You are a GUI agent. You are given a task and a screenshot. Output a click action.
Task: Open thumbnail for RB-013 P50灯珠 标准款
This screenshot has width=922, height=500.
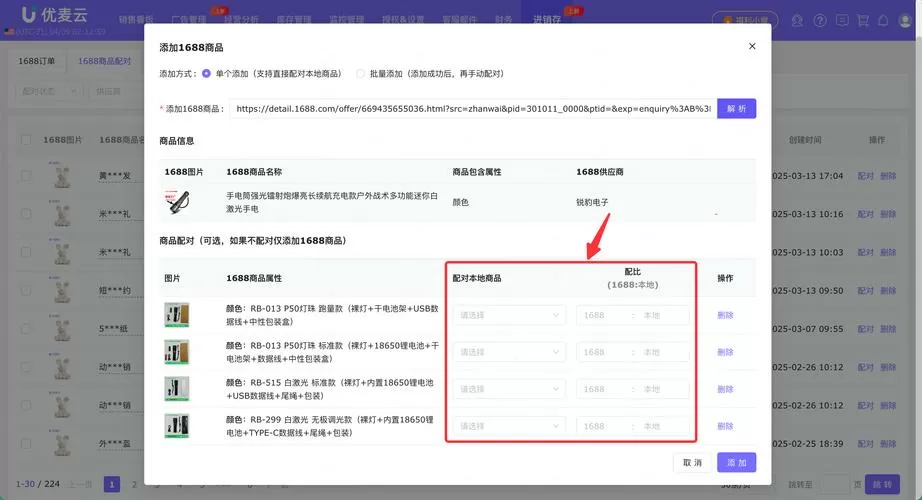point(176,352)
